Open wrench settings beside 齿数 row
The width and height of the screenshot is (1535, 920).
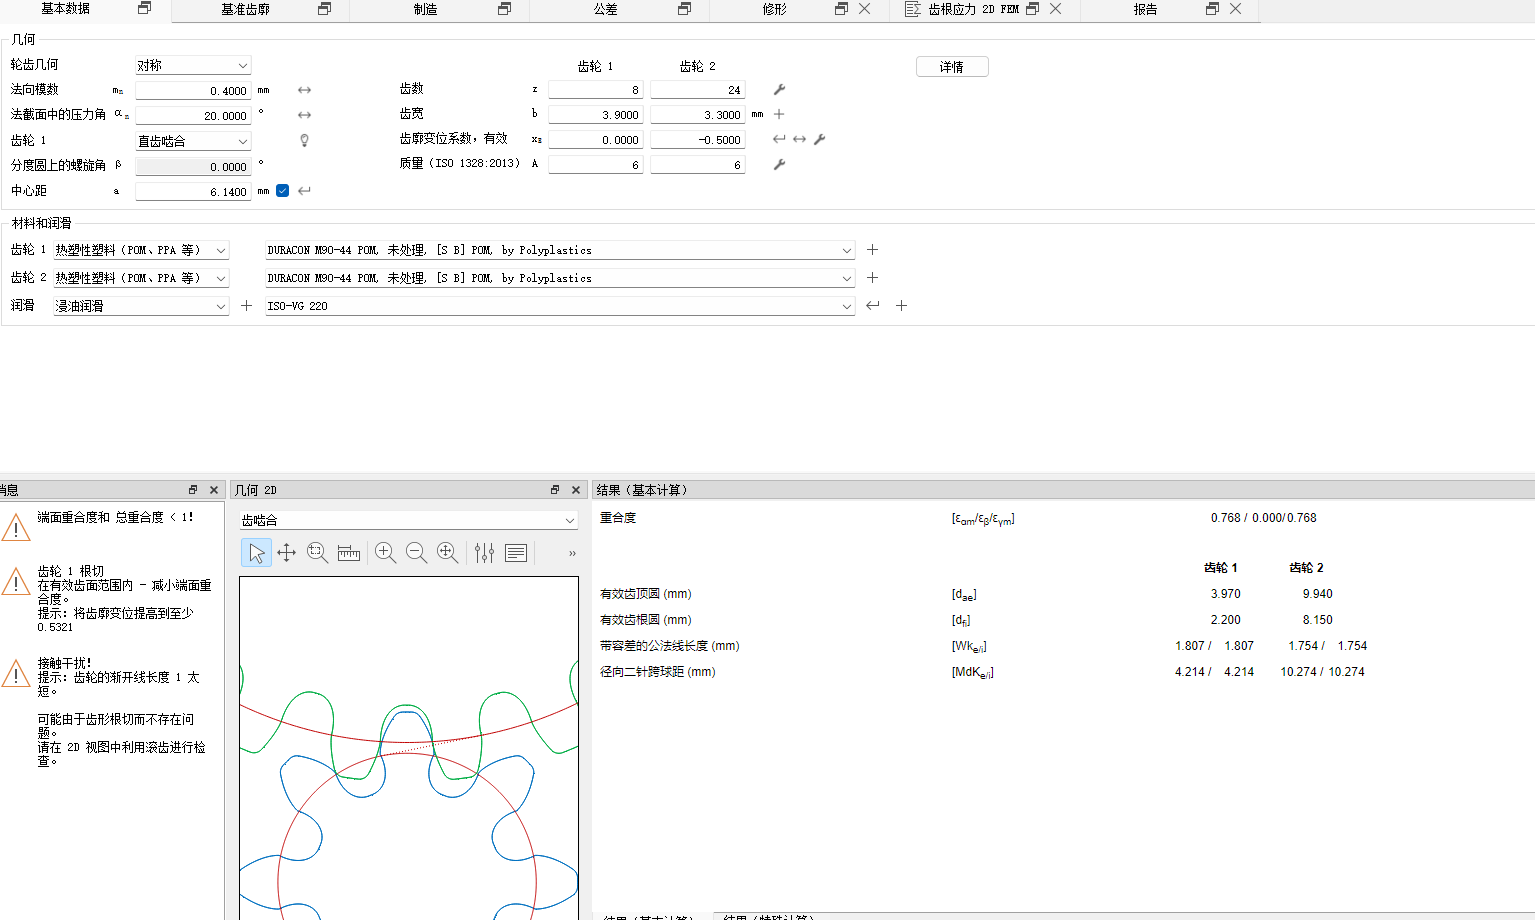(x=779, y=90)
